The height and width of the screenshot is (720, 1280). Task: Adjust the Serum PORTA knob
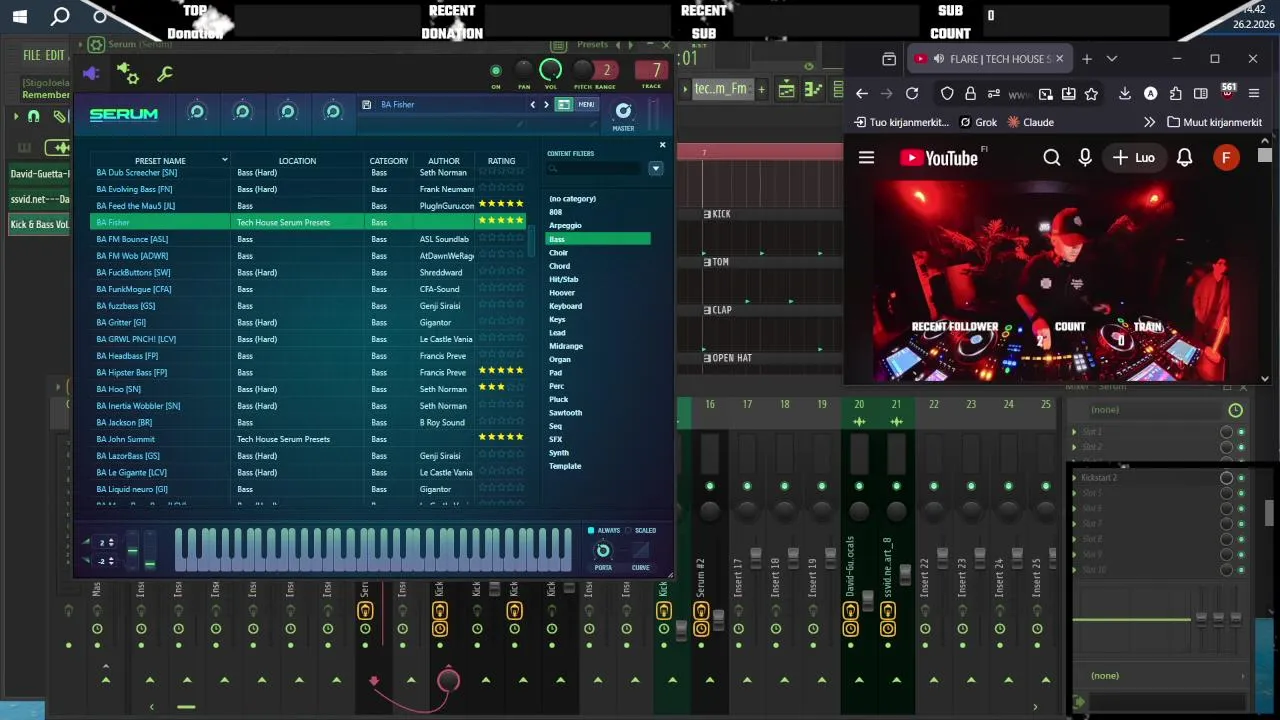[x=603, y=551]
